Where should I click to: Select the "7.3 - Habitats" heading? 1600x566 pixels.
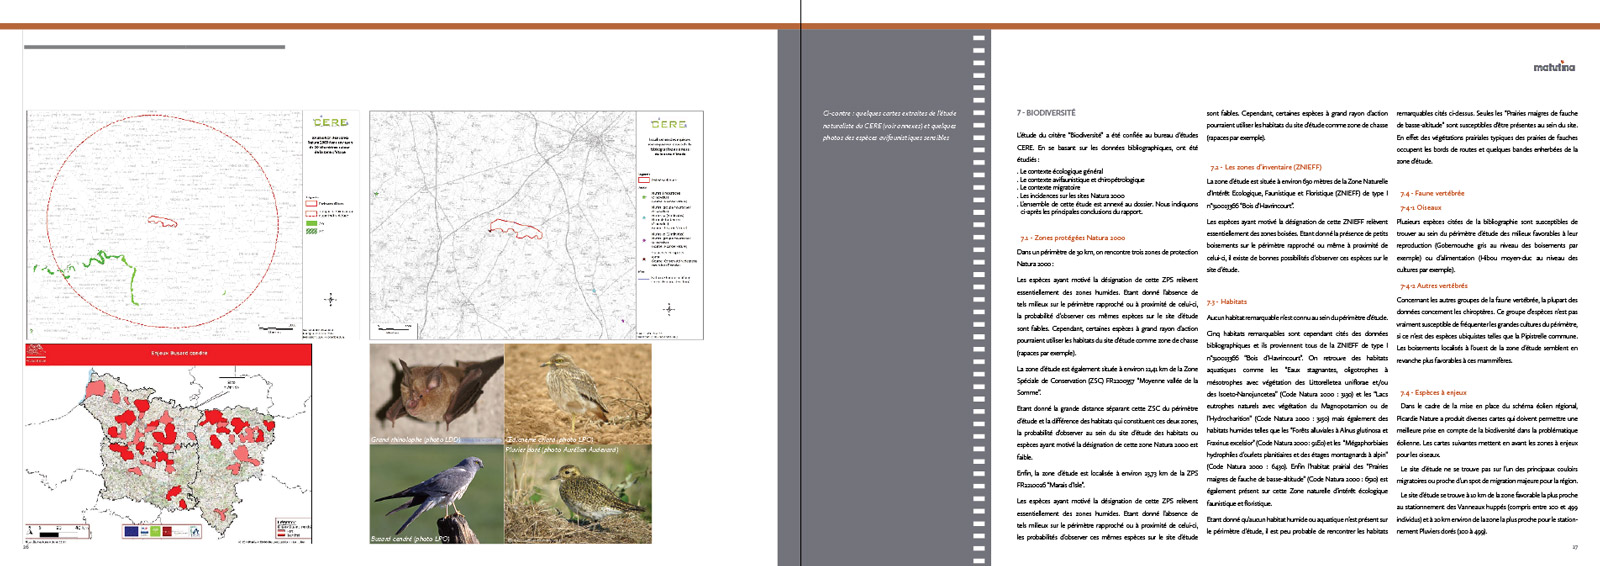pyautogui.click(x=1227, y=301)
